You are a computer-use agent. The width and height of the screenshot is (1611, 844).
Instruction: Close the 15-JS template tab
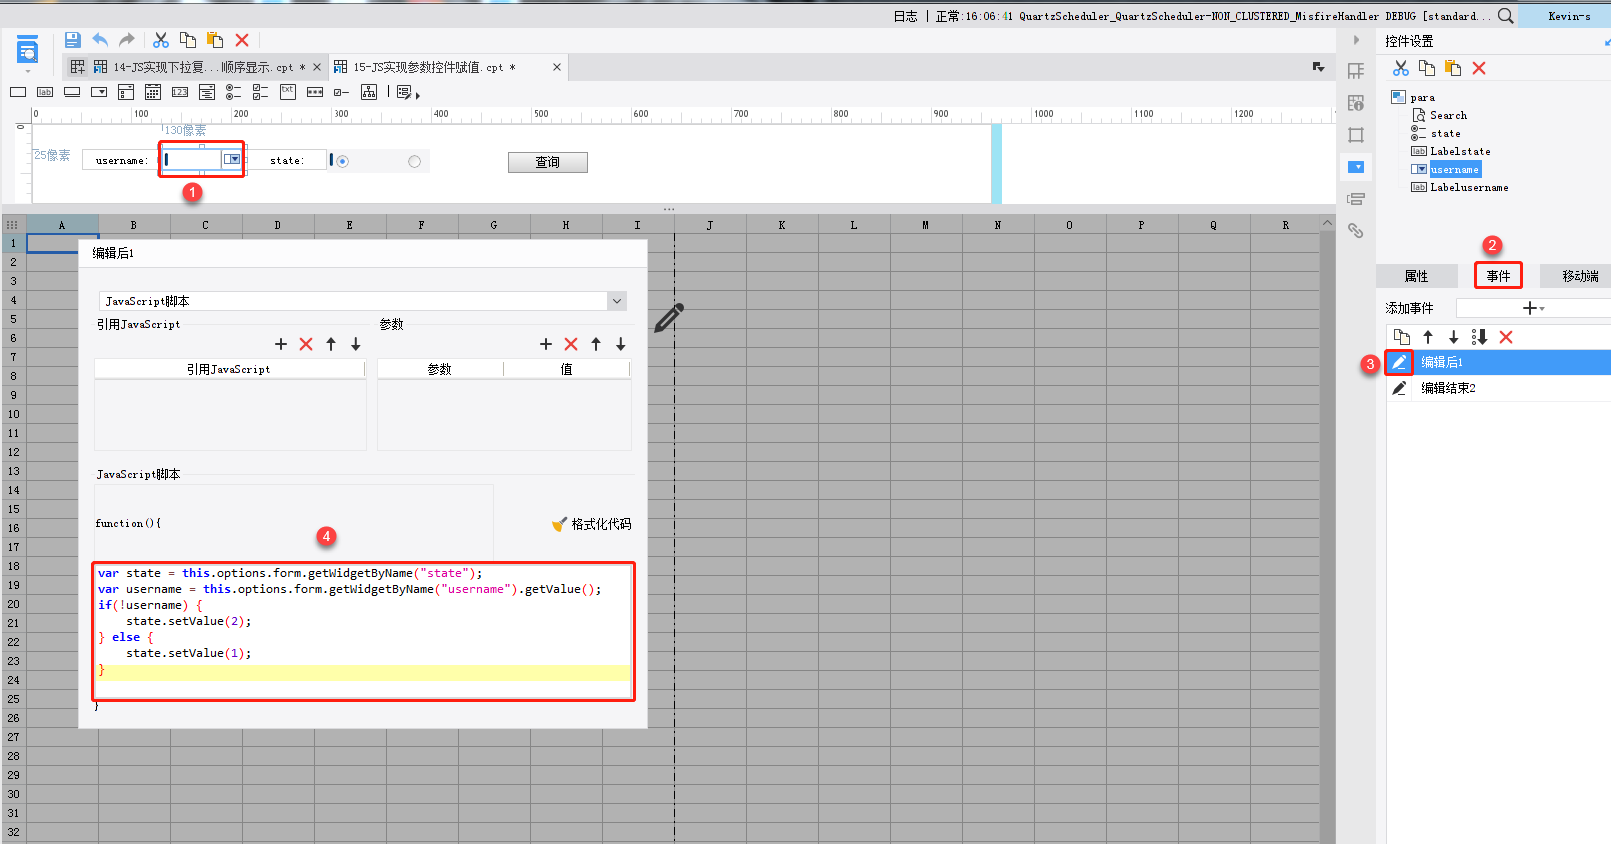(x=557, y=67)
